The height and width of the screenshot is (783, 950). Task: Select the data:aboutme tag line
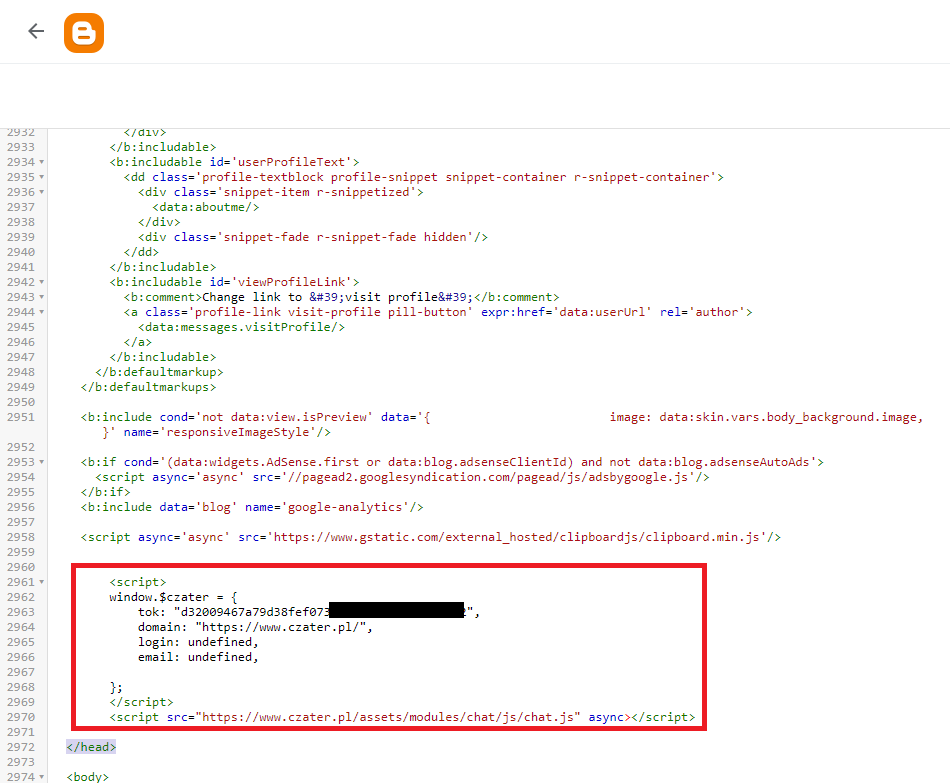coord(206,207)
